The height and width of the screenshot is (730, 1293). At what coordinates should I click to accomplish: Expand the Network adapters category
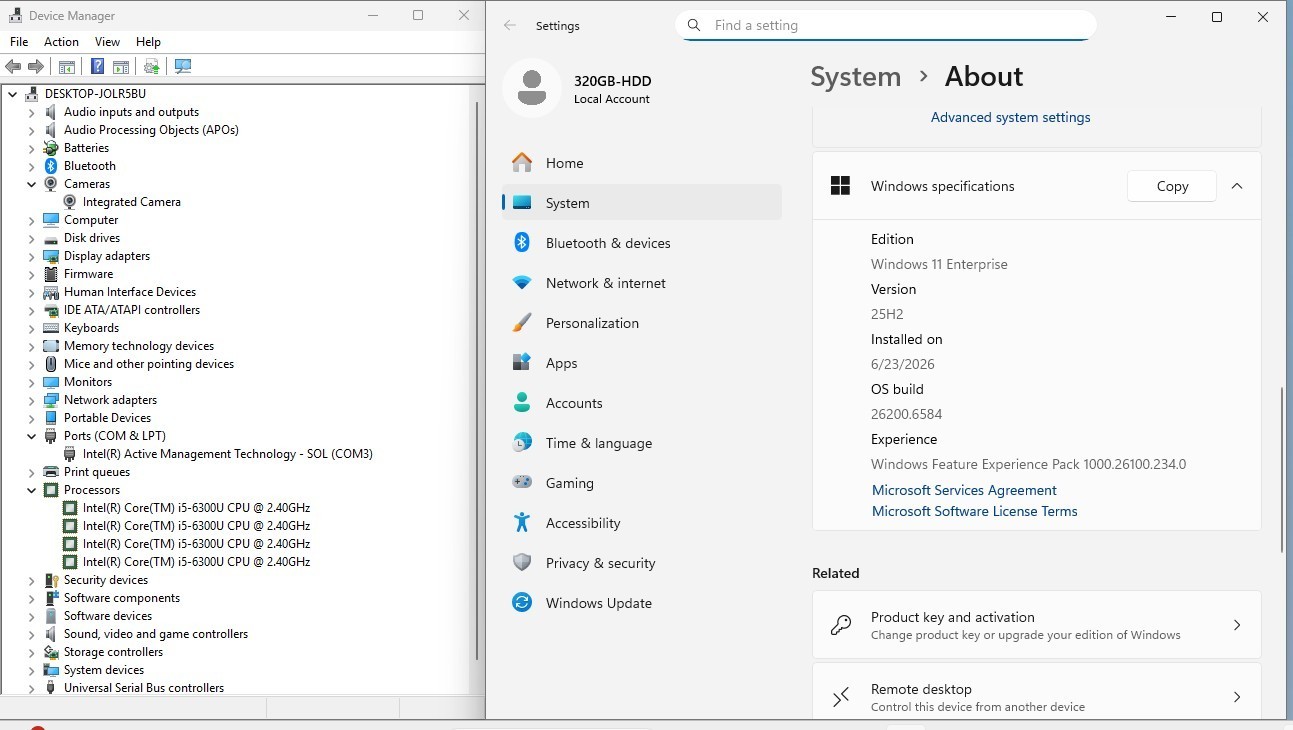click(x=32, y=400)
